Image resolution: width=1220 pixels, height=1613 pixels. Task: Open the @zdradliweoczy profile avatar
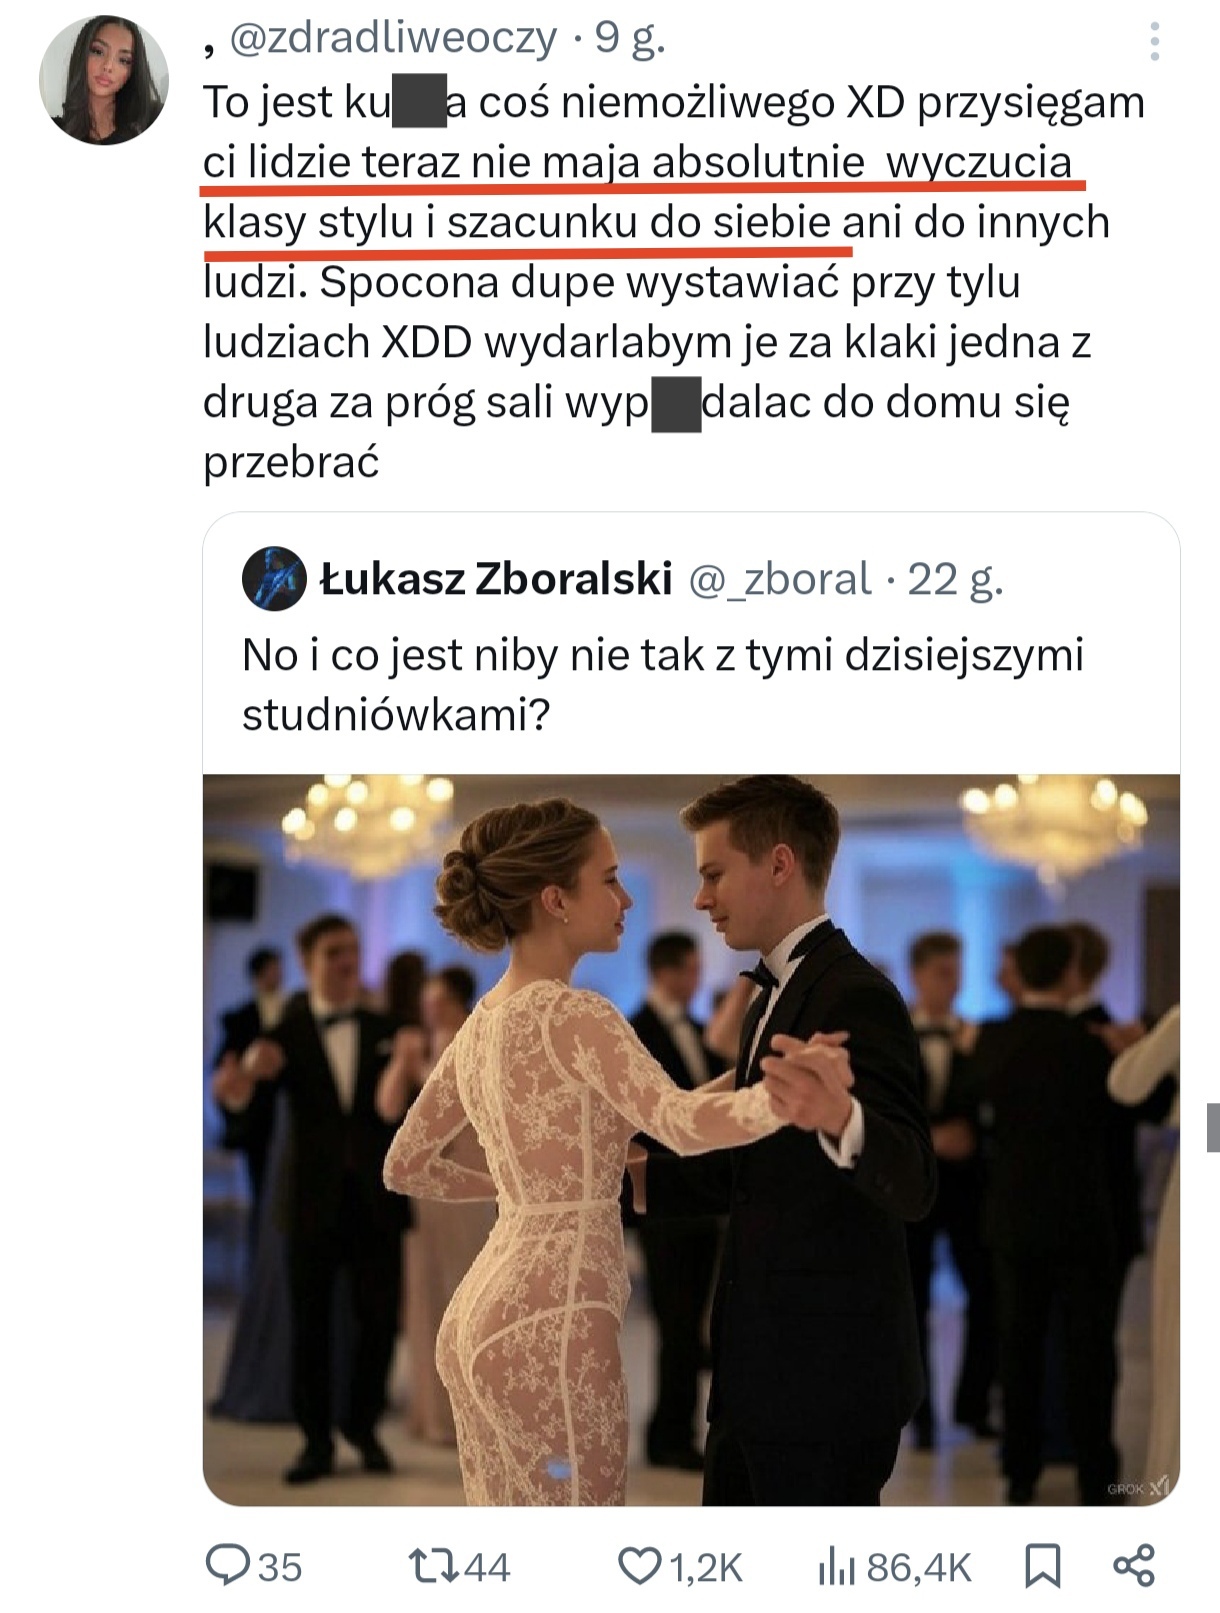coord(104,80)
